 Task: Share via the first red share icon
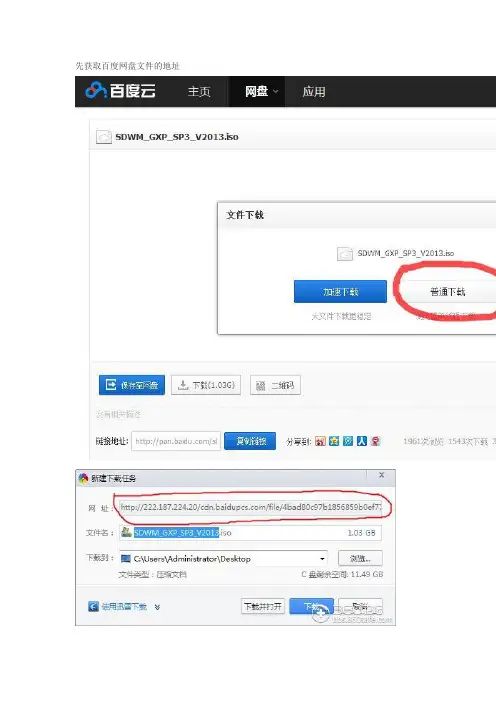[320, 441]
